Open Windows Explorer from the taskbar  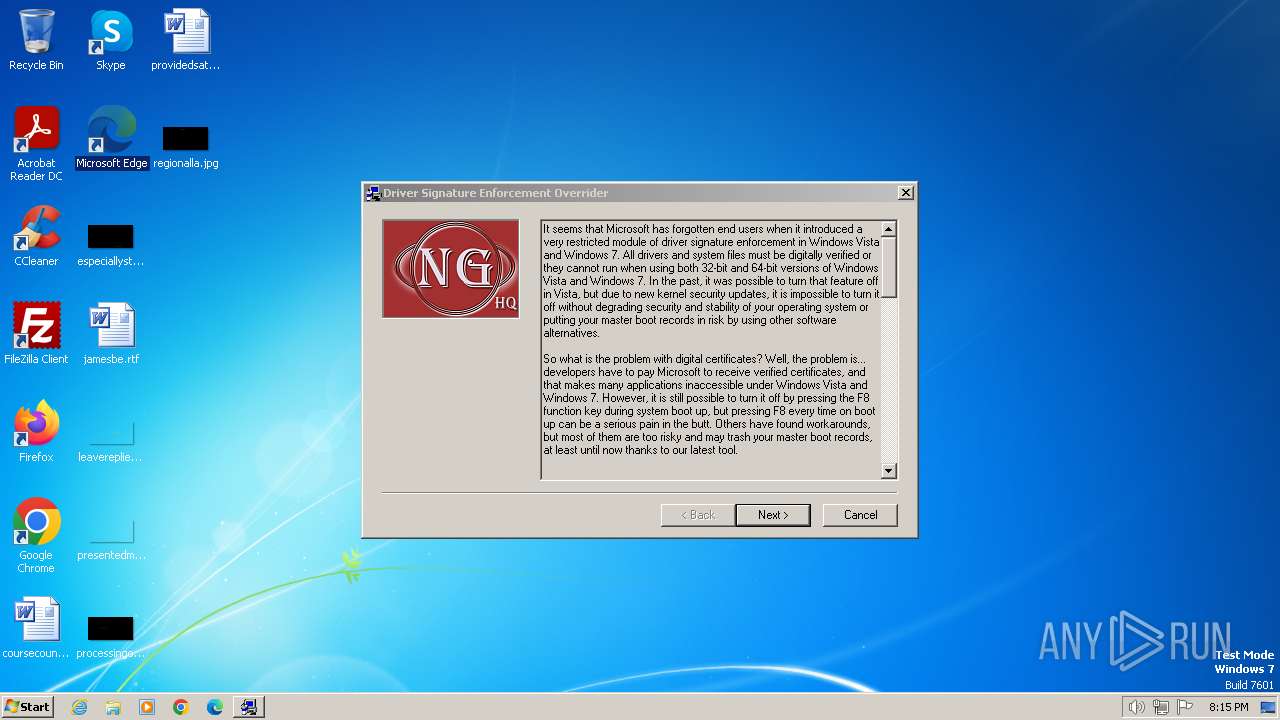113,707
